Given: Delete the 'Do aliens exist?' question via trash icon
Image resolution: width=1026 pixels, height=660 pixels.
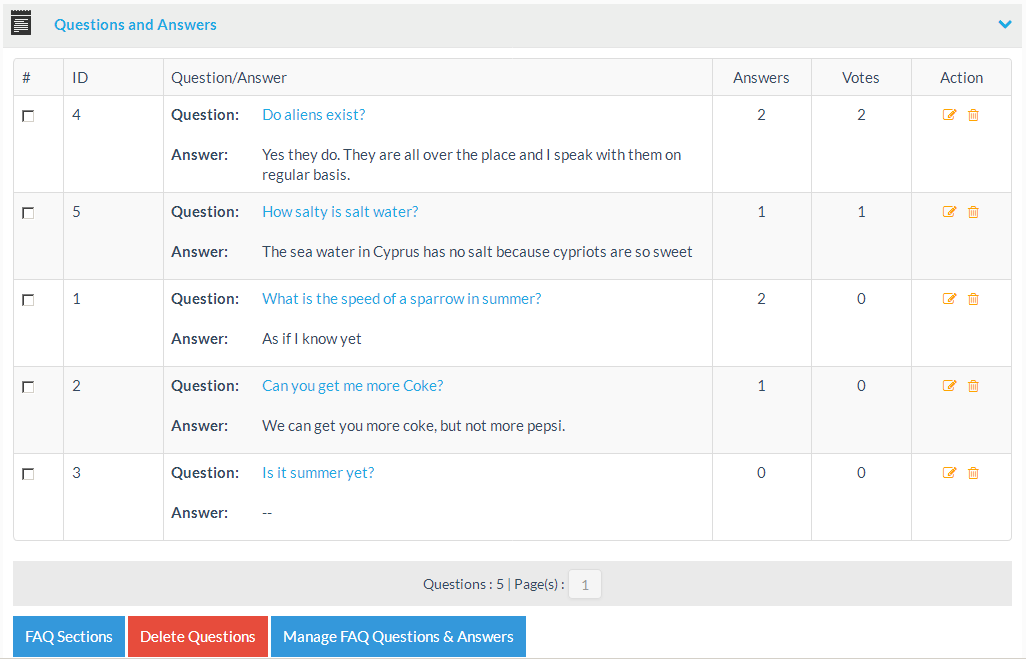Looking at the screenshot, I should point(973,115).
